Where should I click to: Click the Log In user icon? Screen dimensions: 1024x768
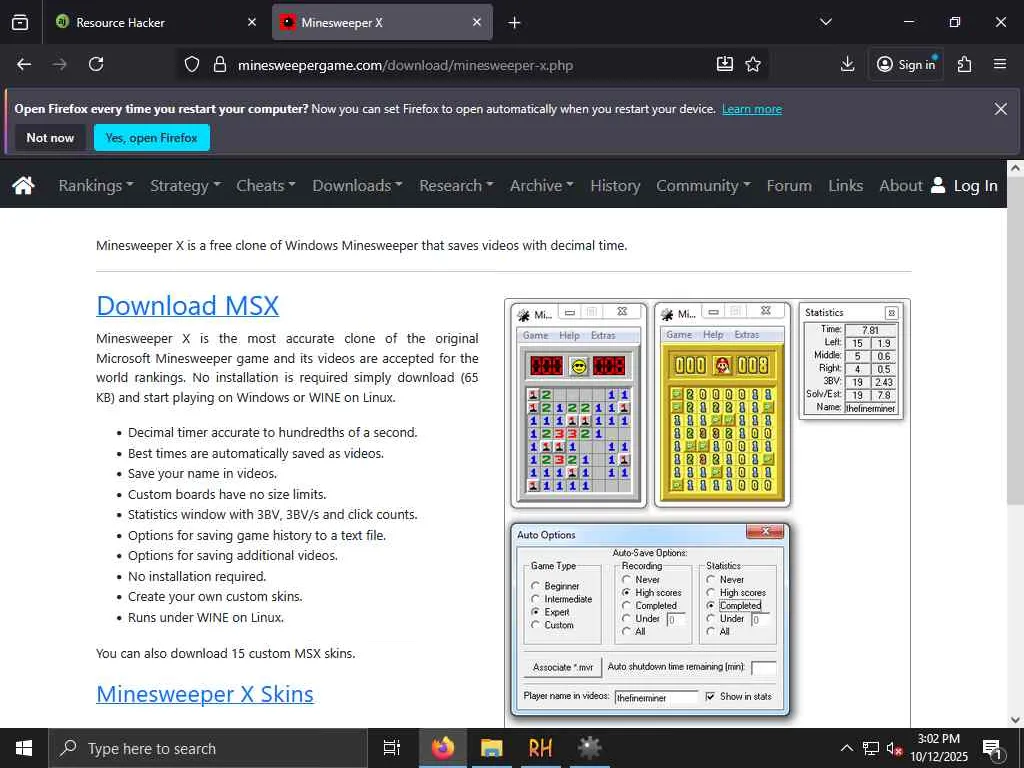click(938, 185)
